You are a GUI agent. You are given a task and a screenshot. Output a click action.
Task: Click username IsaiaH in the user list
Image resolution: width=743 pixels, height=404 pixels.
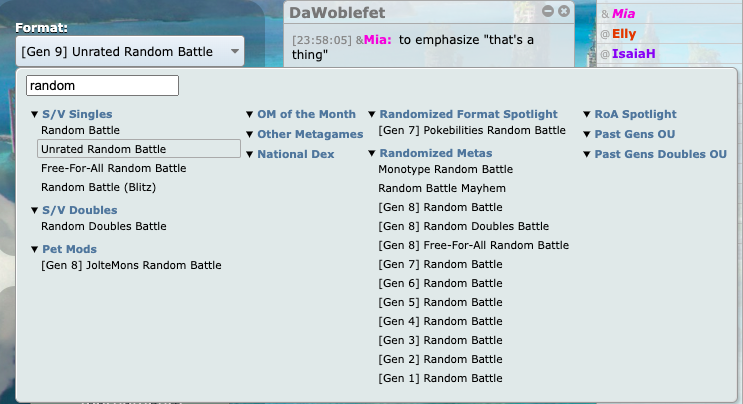[x=633, y=53]
